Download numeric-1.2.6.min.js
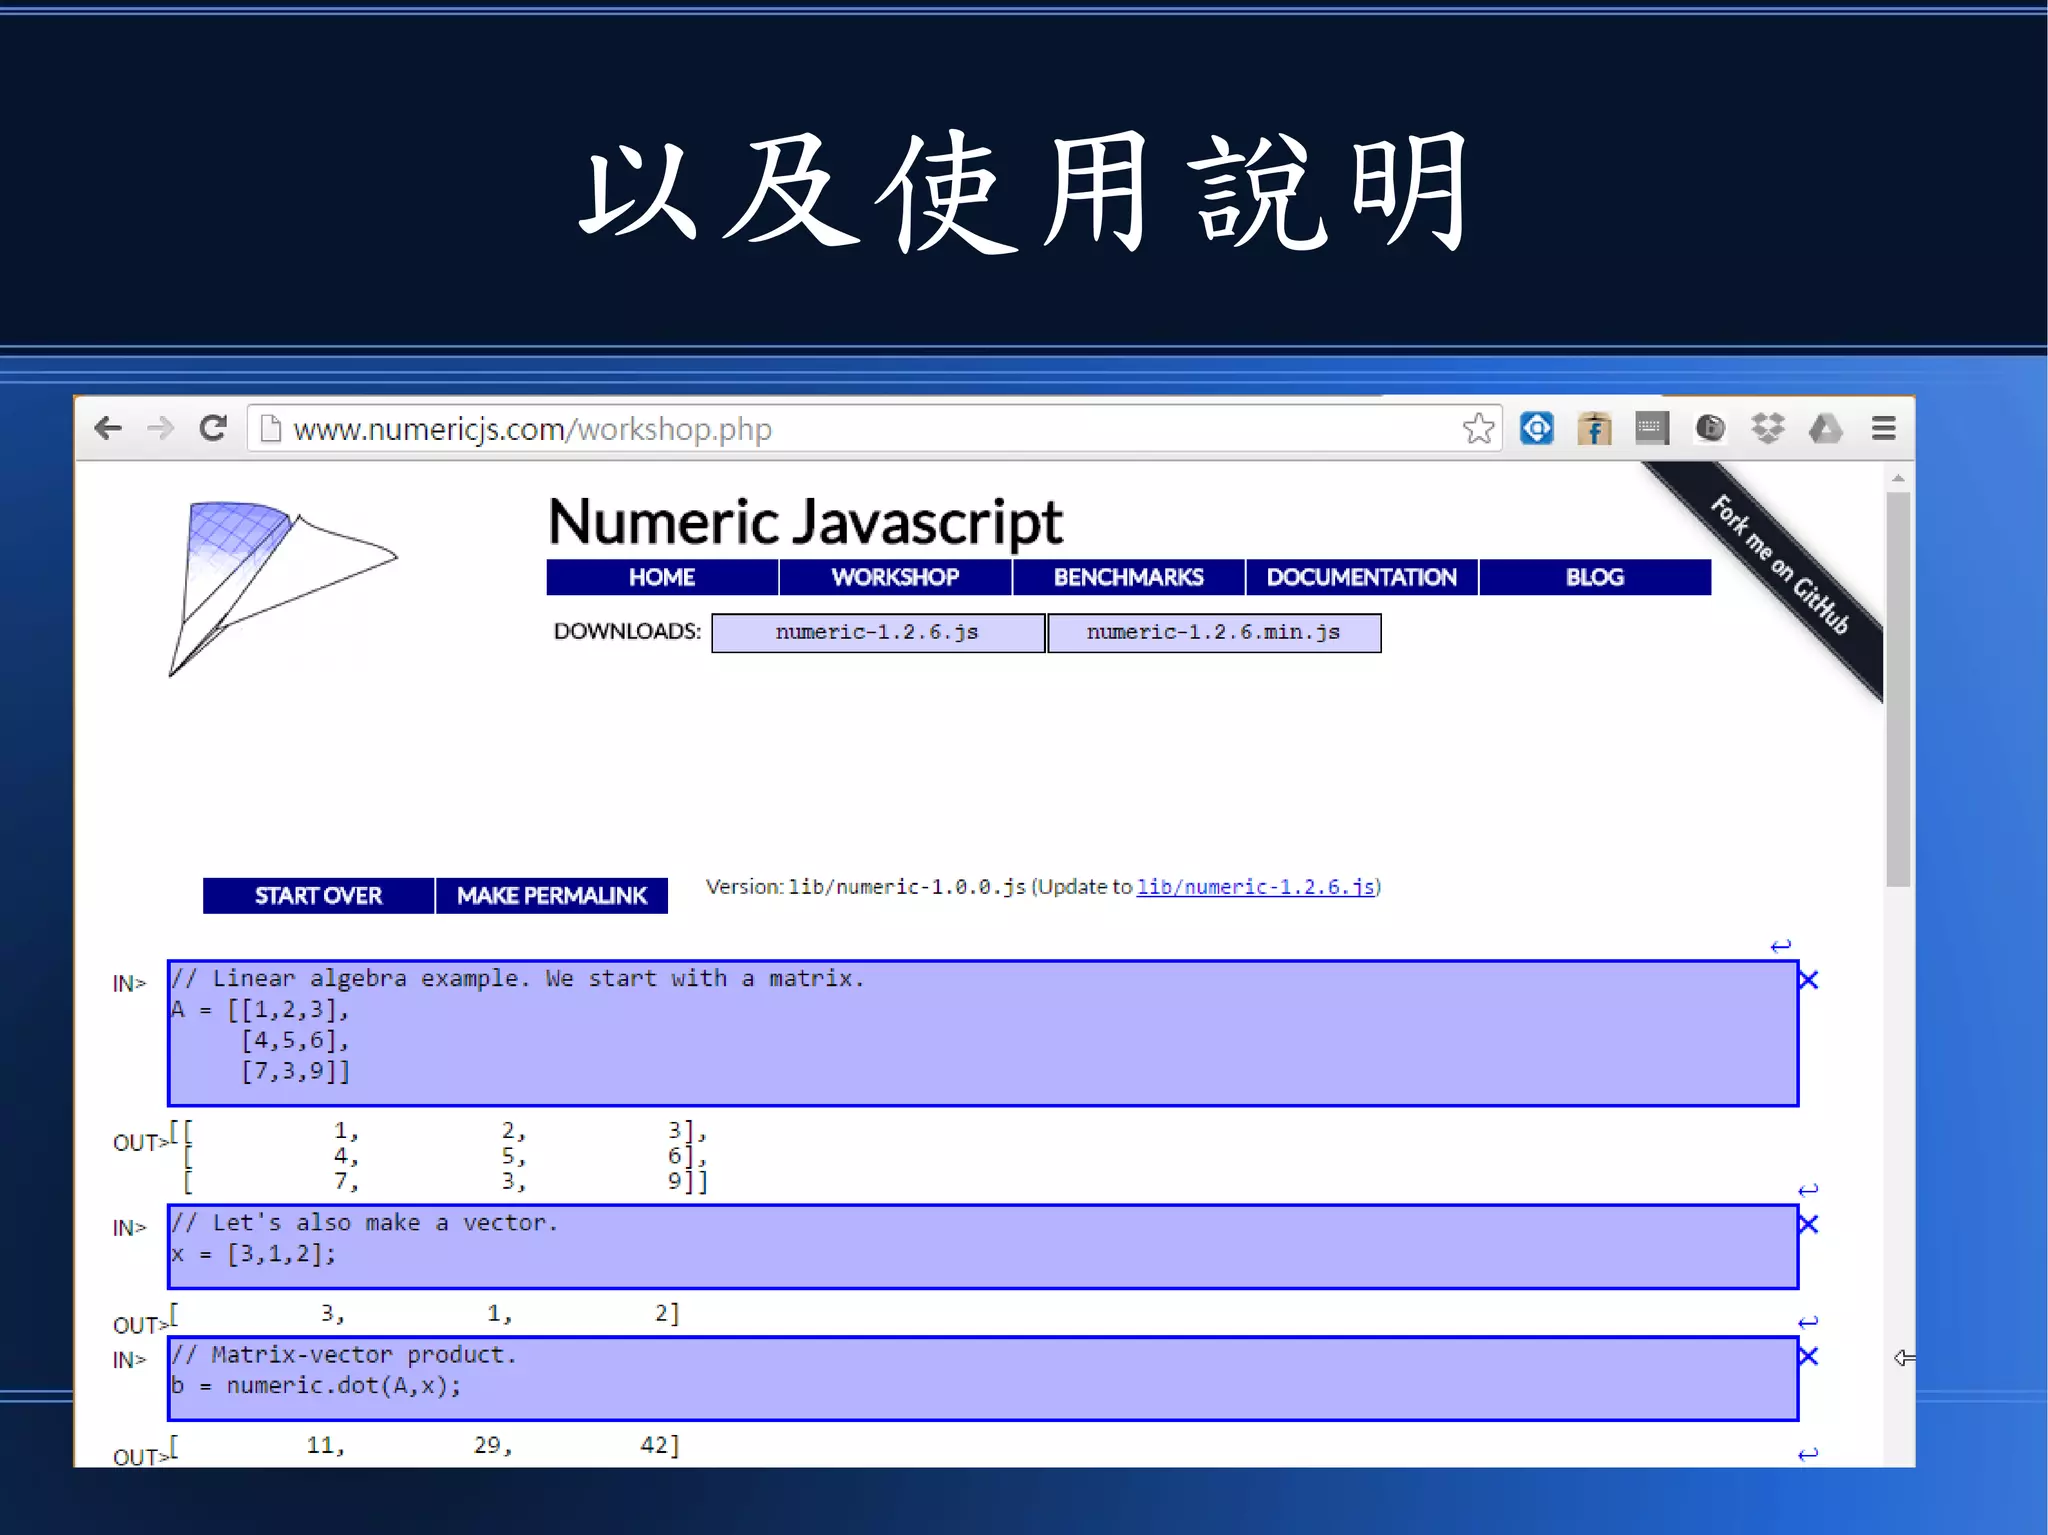Screen dimensions: 2048x1535 point(1214,633)
